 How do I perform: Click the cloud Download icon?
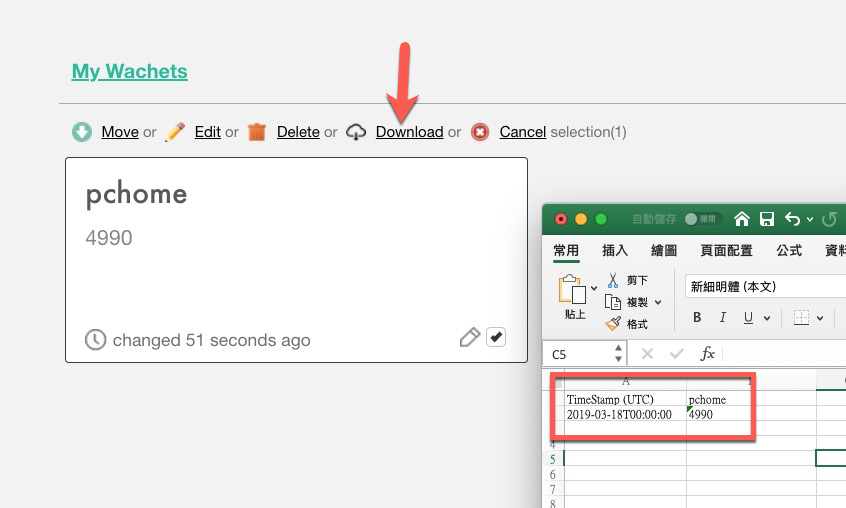(356, 132)
